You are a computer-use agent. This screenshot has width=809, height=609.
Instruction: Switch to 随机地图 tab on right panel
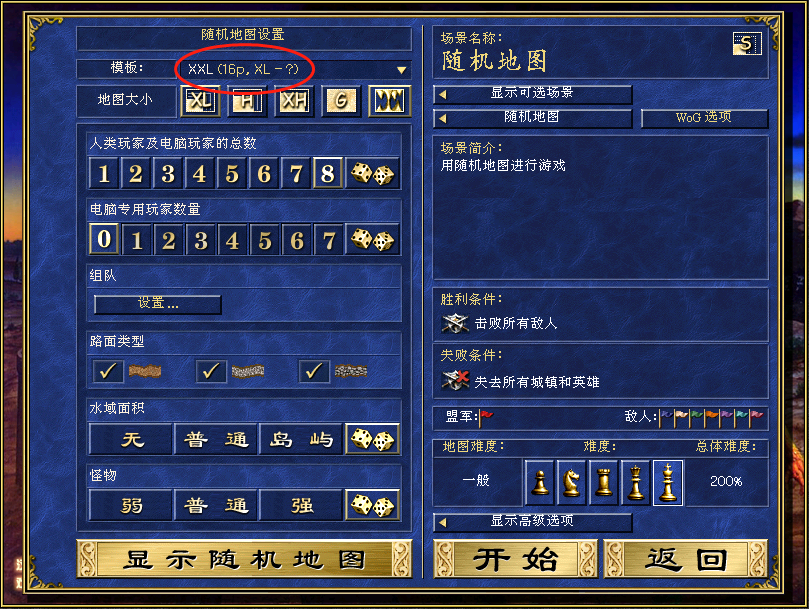532,118
